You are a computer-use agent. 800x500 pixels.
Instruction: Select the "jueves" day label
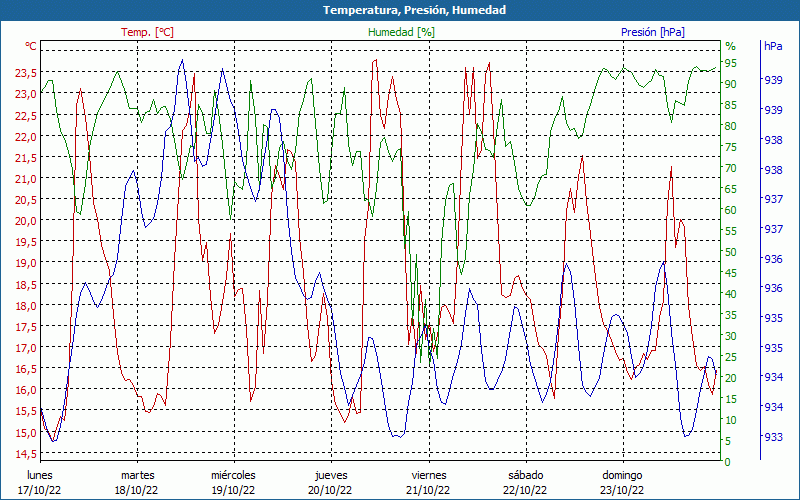pos(331,476)
